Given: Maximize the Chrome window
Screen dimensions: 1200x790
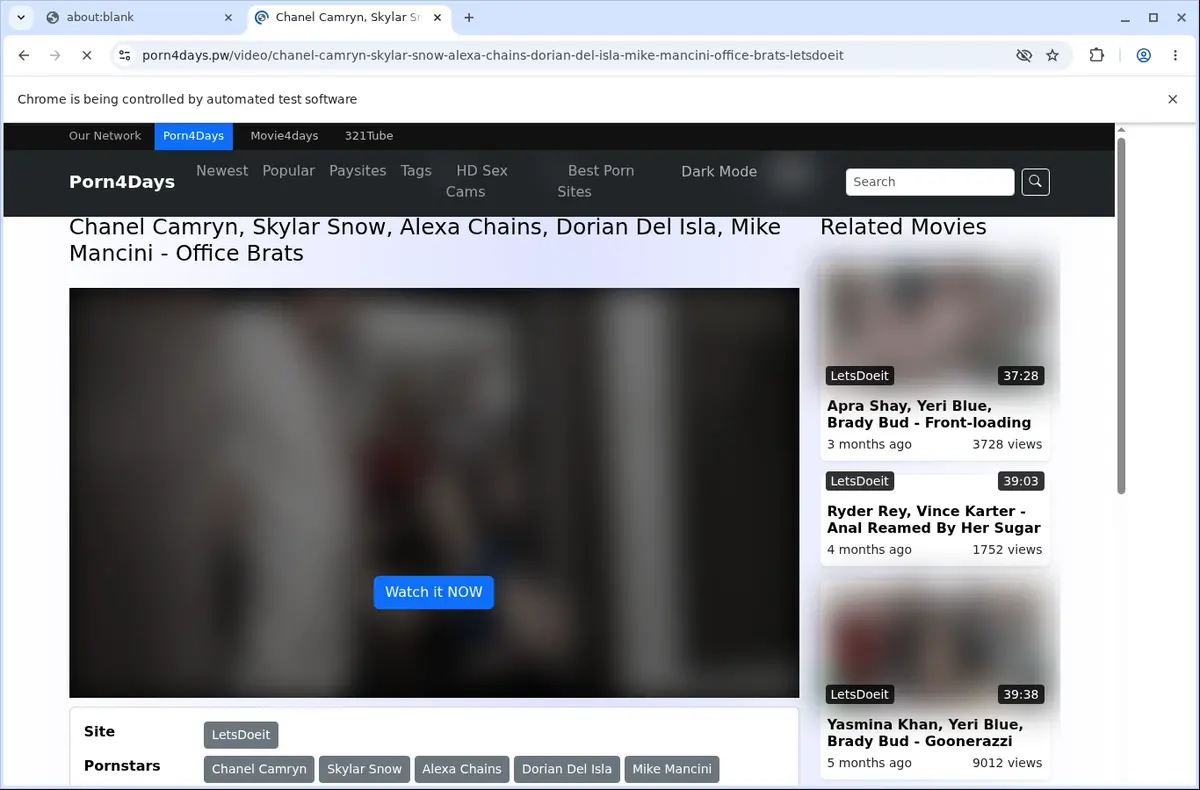Looking at the screenshot, I should 1153,17.
